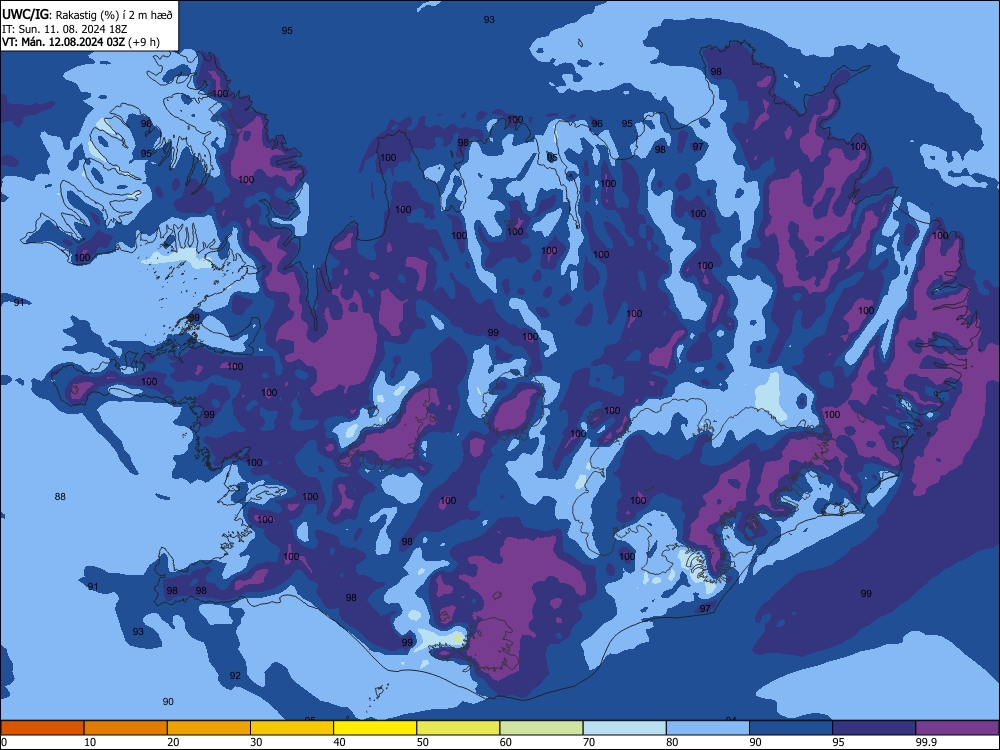Screen dimensions: 1000x750
Task: Click the '99.9' label on the color scale
Action: pos(925,742)
